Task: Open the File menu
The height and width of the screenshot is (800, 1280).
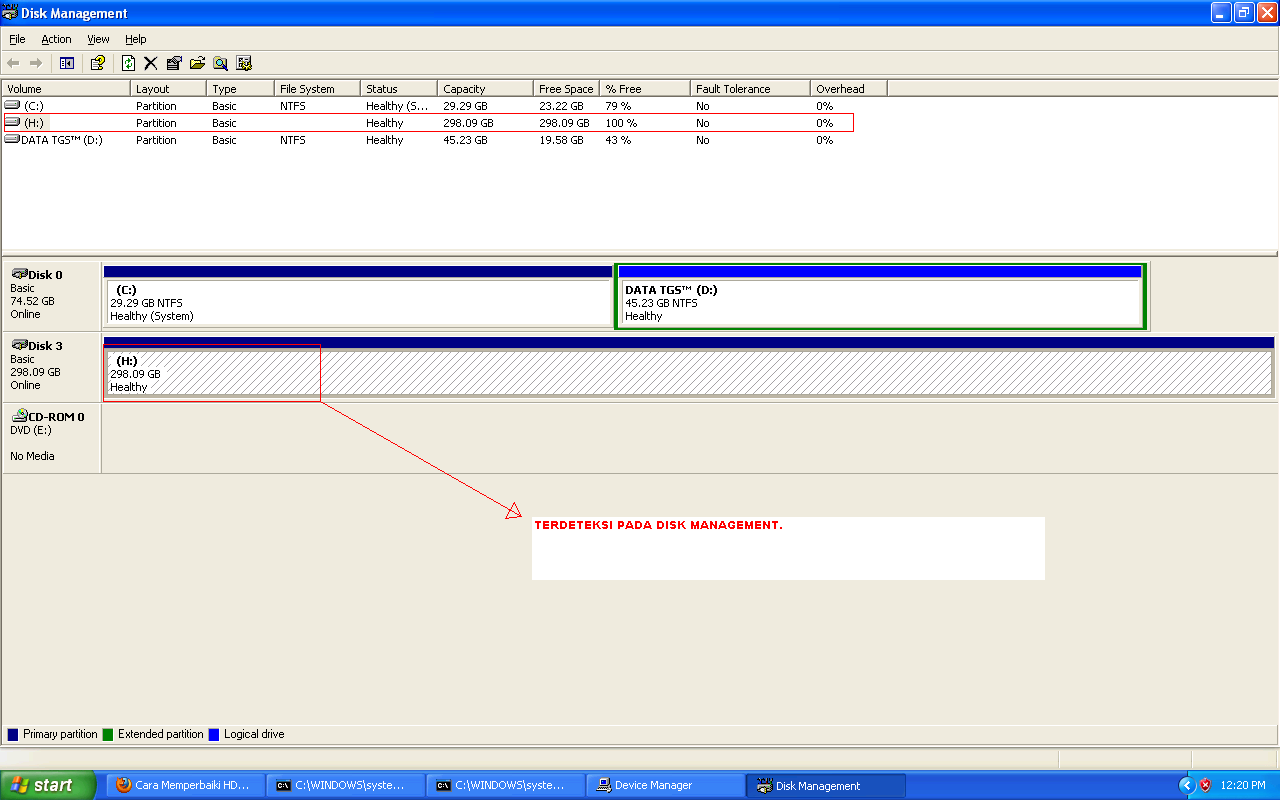Action: point(16,39)
